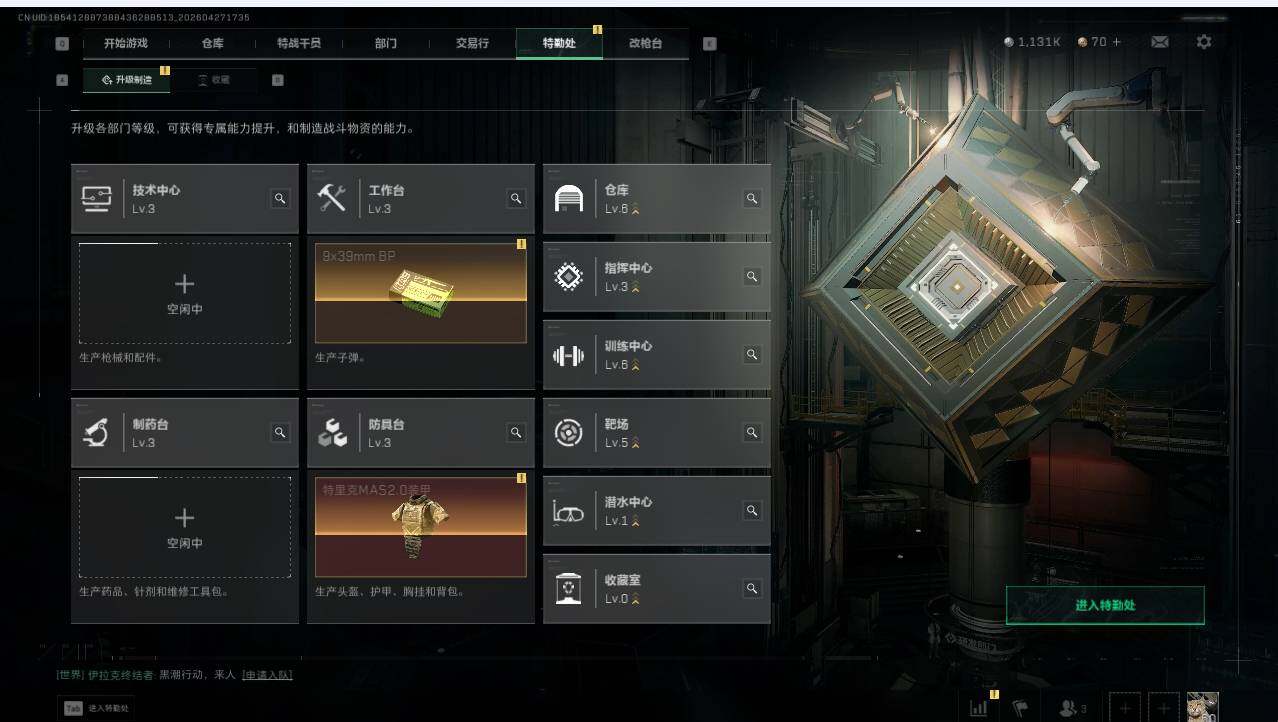Click the magnifier on 靶场 row
This screenshot has width=1278, height=722.
click(752, 433)
